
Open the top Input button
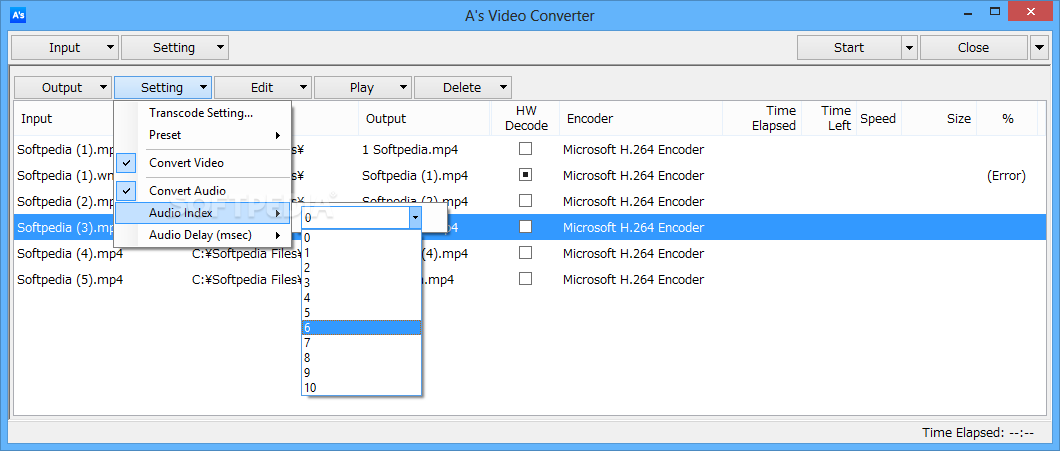click(64, 47)
